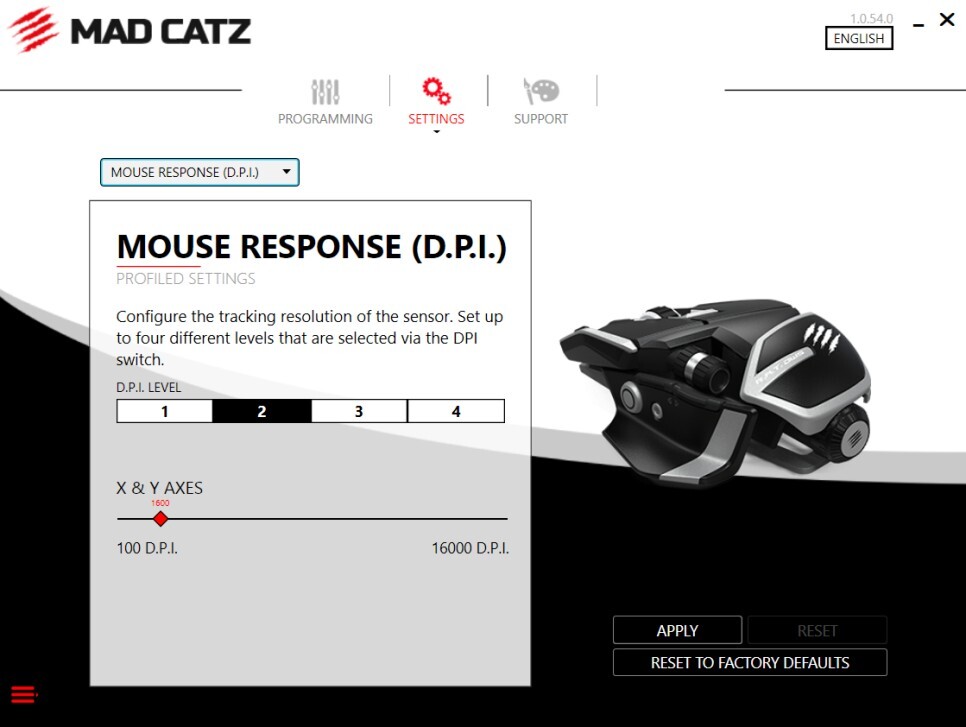Screen dimensions: 966x727
Task: Apply the current DPI settings
Action: point(677,630)
